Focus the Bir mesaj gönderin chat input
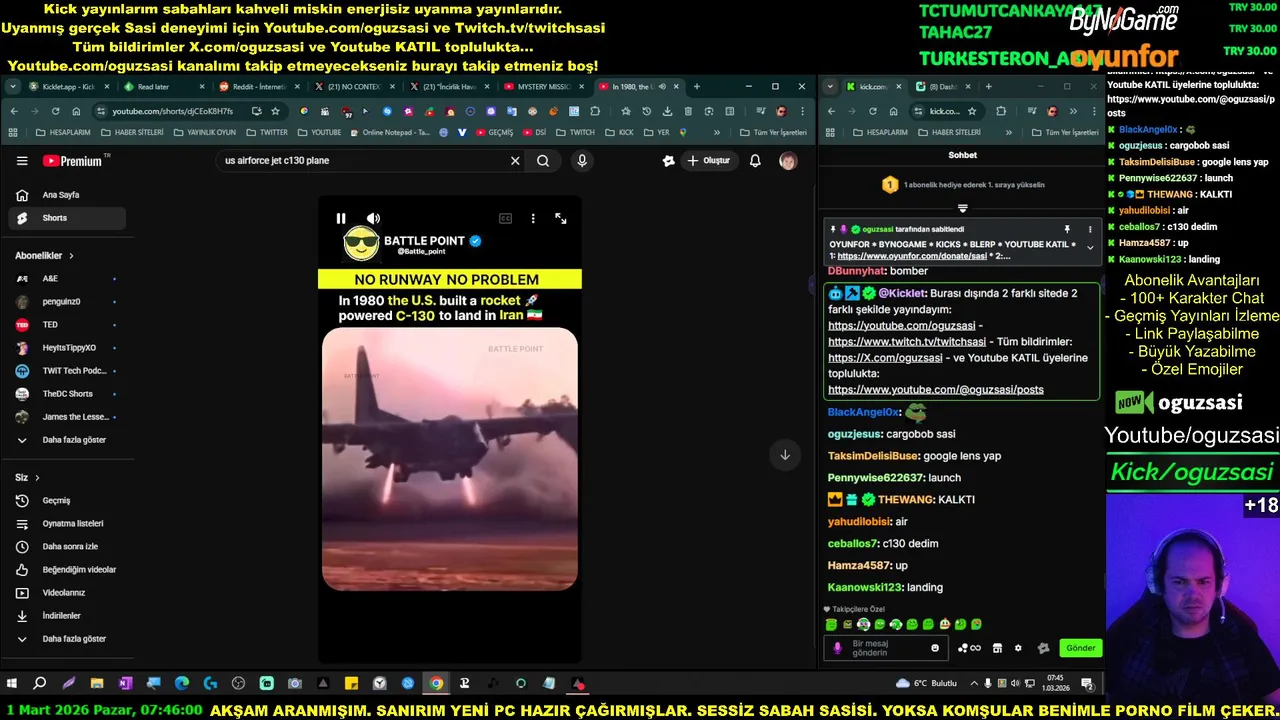Image resolution: width=1280 pixels, height=720 pixels. coord(886,648)
